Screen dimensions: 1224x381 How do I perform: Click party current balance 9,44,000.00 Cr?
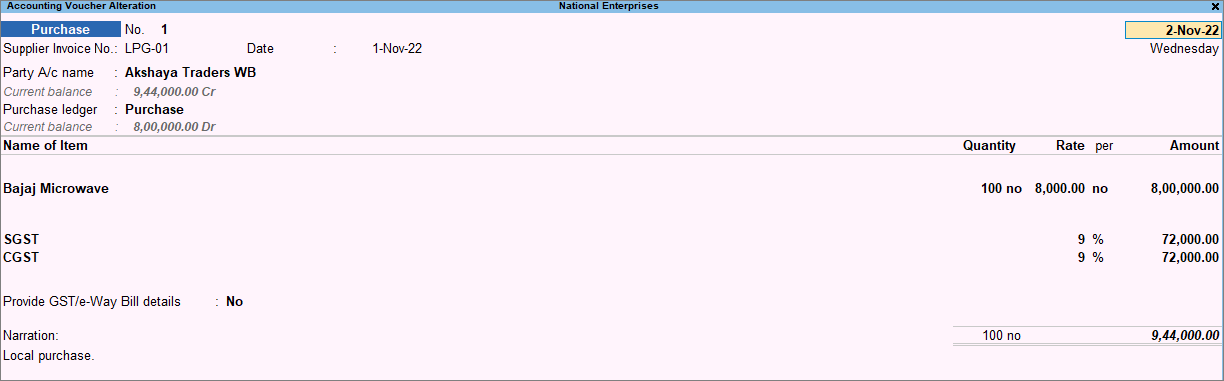pos(174,91)
